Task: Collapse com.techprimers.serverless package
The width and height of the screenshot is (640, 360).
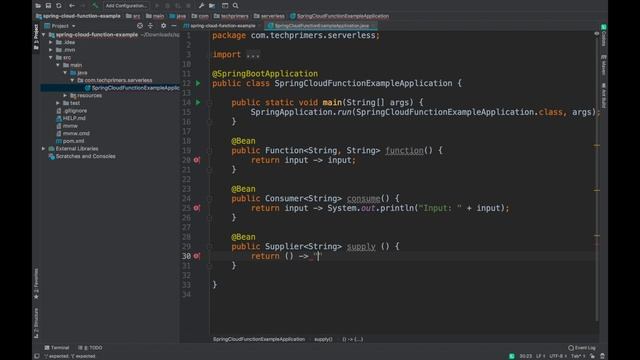Action: pyautogui.click(x=72, y=80)
